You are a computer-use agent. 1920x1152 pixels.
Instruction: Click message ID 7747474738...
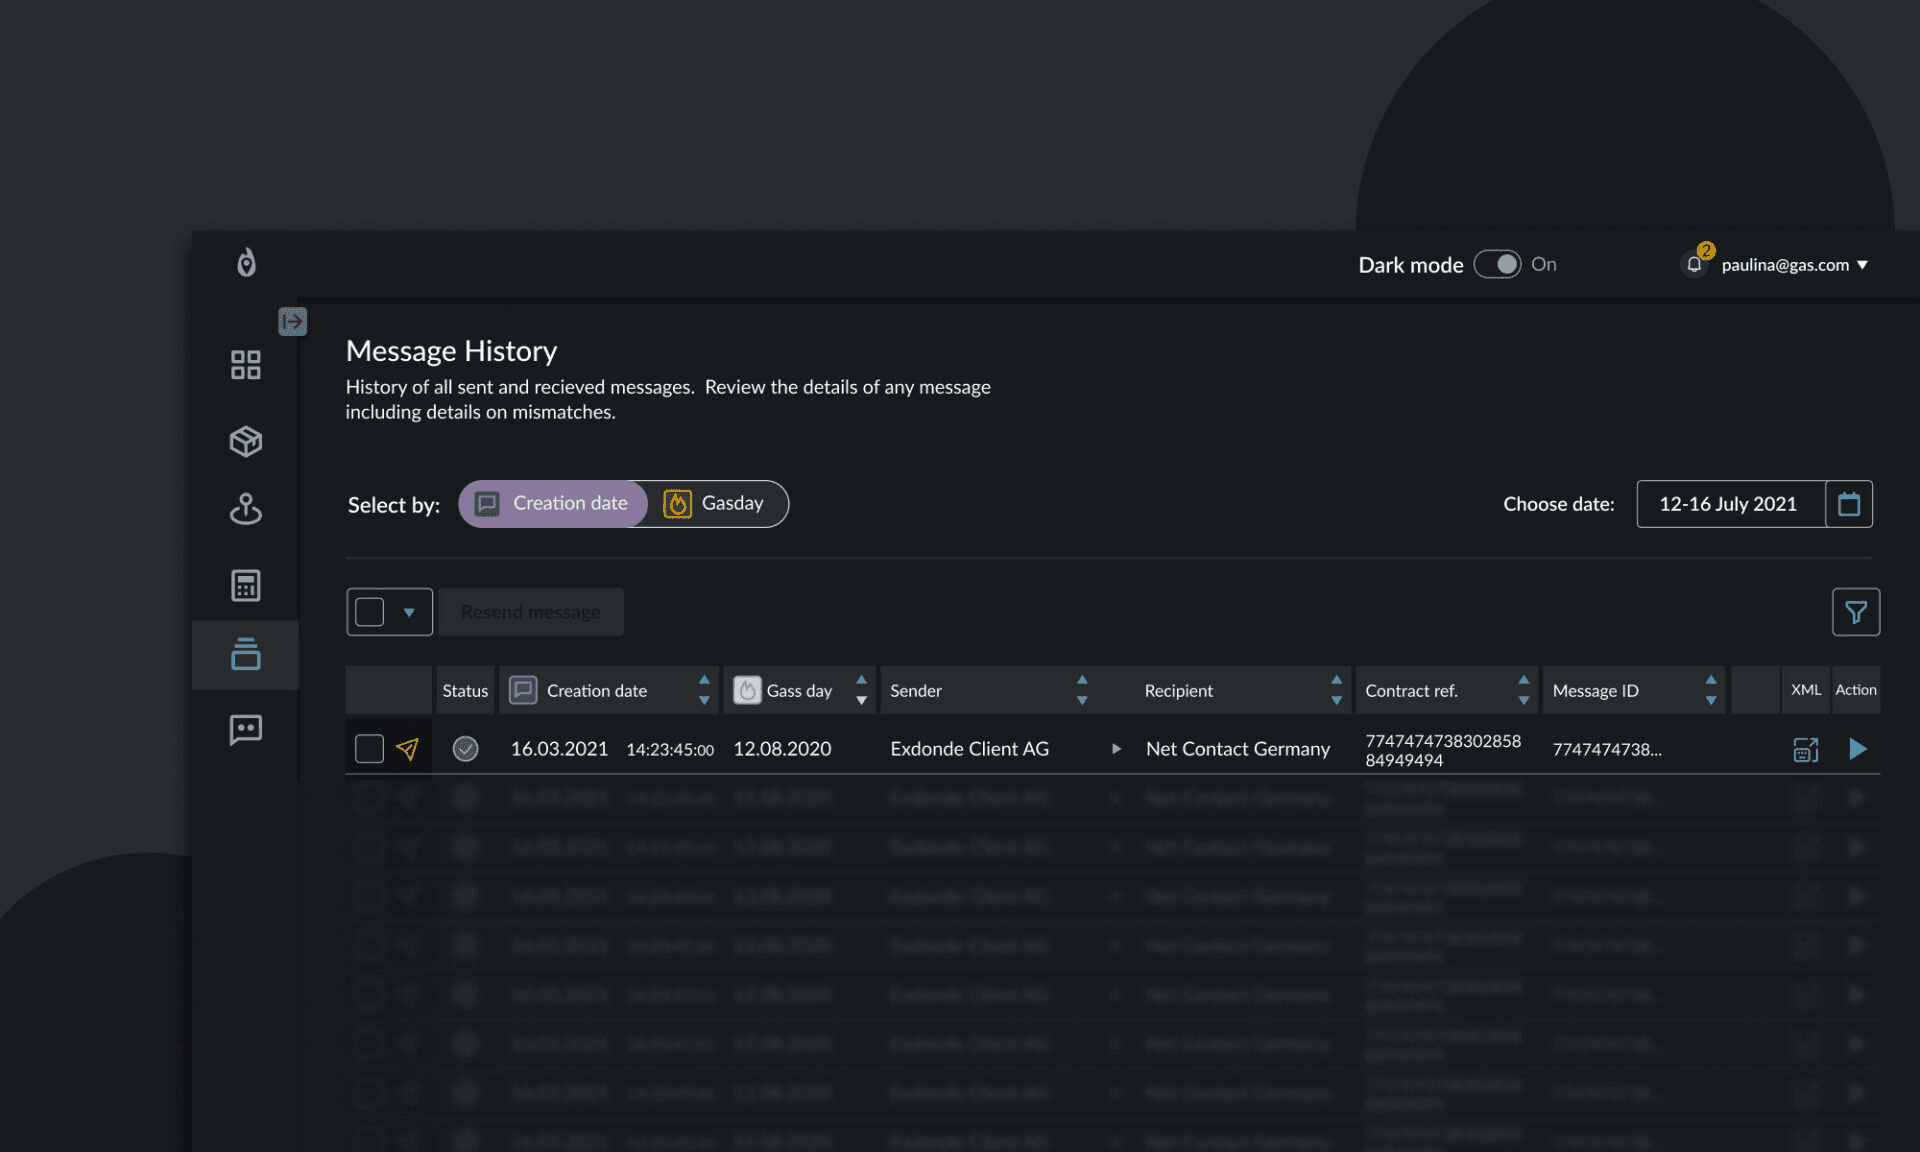point(1606,749)
